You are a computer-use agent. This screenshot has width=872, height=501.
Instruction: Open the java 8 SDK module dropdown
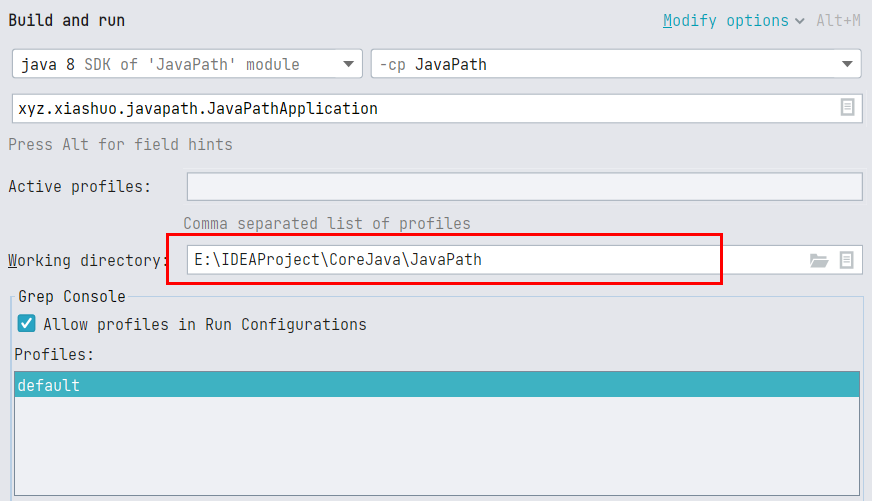187,64
